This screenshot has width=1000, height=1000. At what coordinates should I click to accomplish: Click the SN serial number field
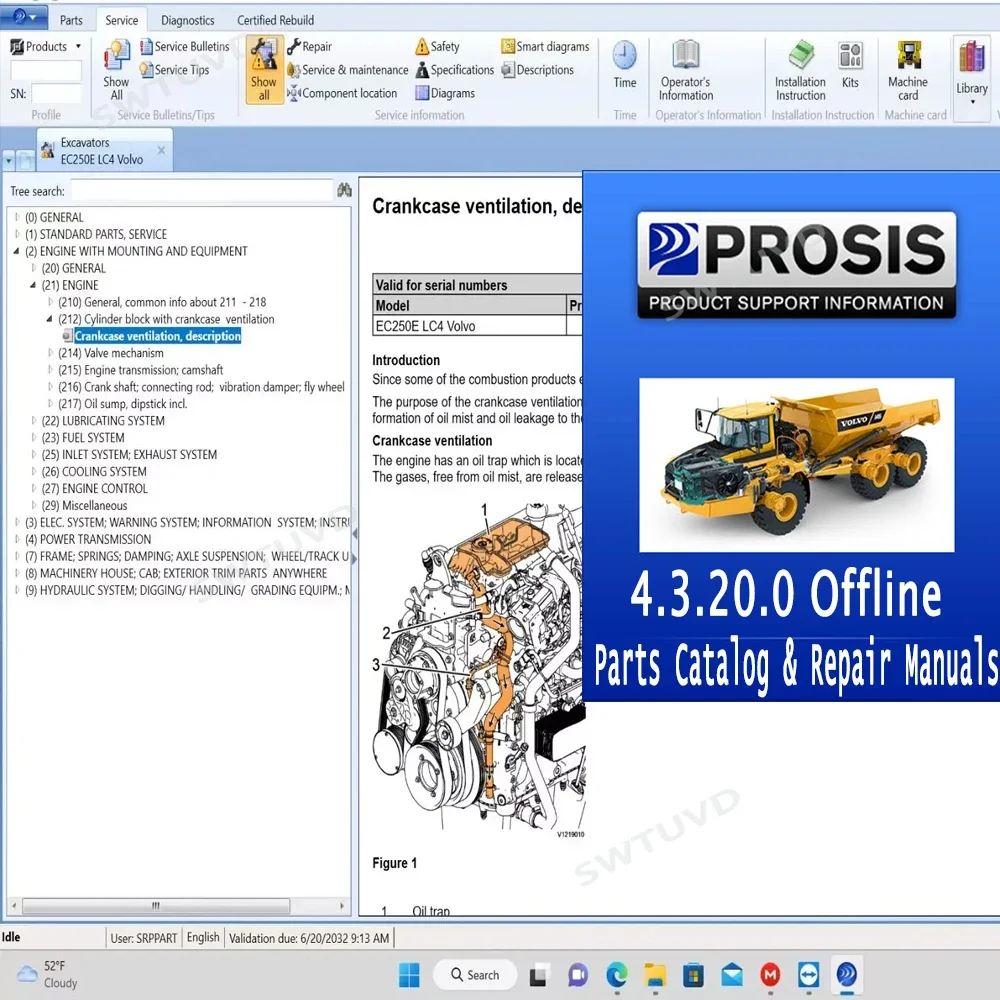tap(57, 94)
